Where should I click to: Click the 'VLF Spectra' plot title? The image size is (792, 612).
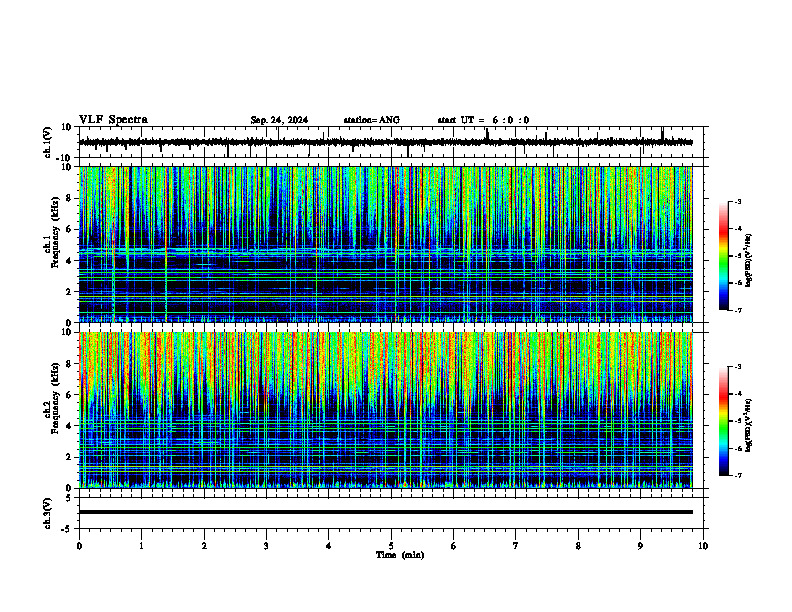point(113,120)
